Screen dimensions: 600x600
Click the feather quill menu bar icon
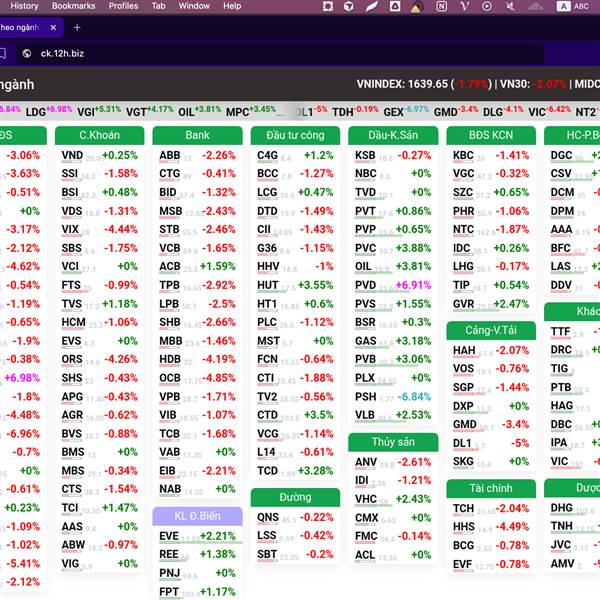(x=372, y=6)
